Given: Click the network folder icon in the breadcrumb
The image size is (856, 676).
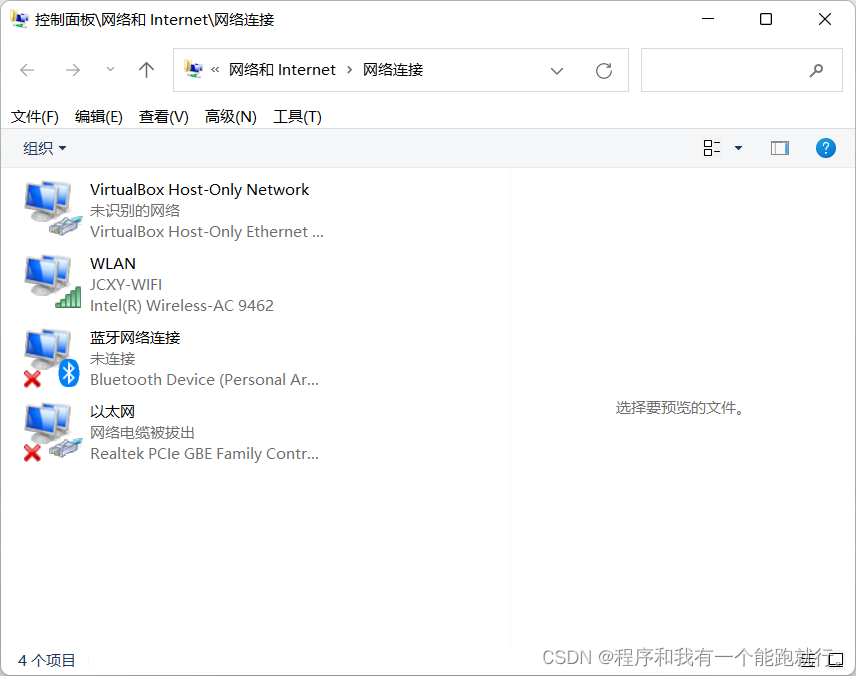Looking at the screenshot, I should 194,69.
